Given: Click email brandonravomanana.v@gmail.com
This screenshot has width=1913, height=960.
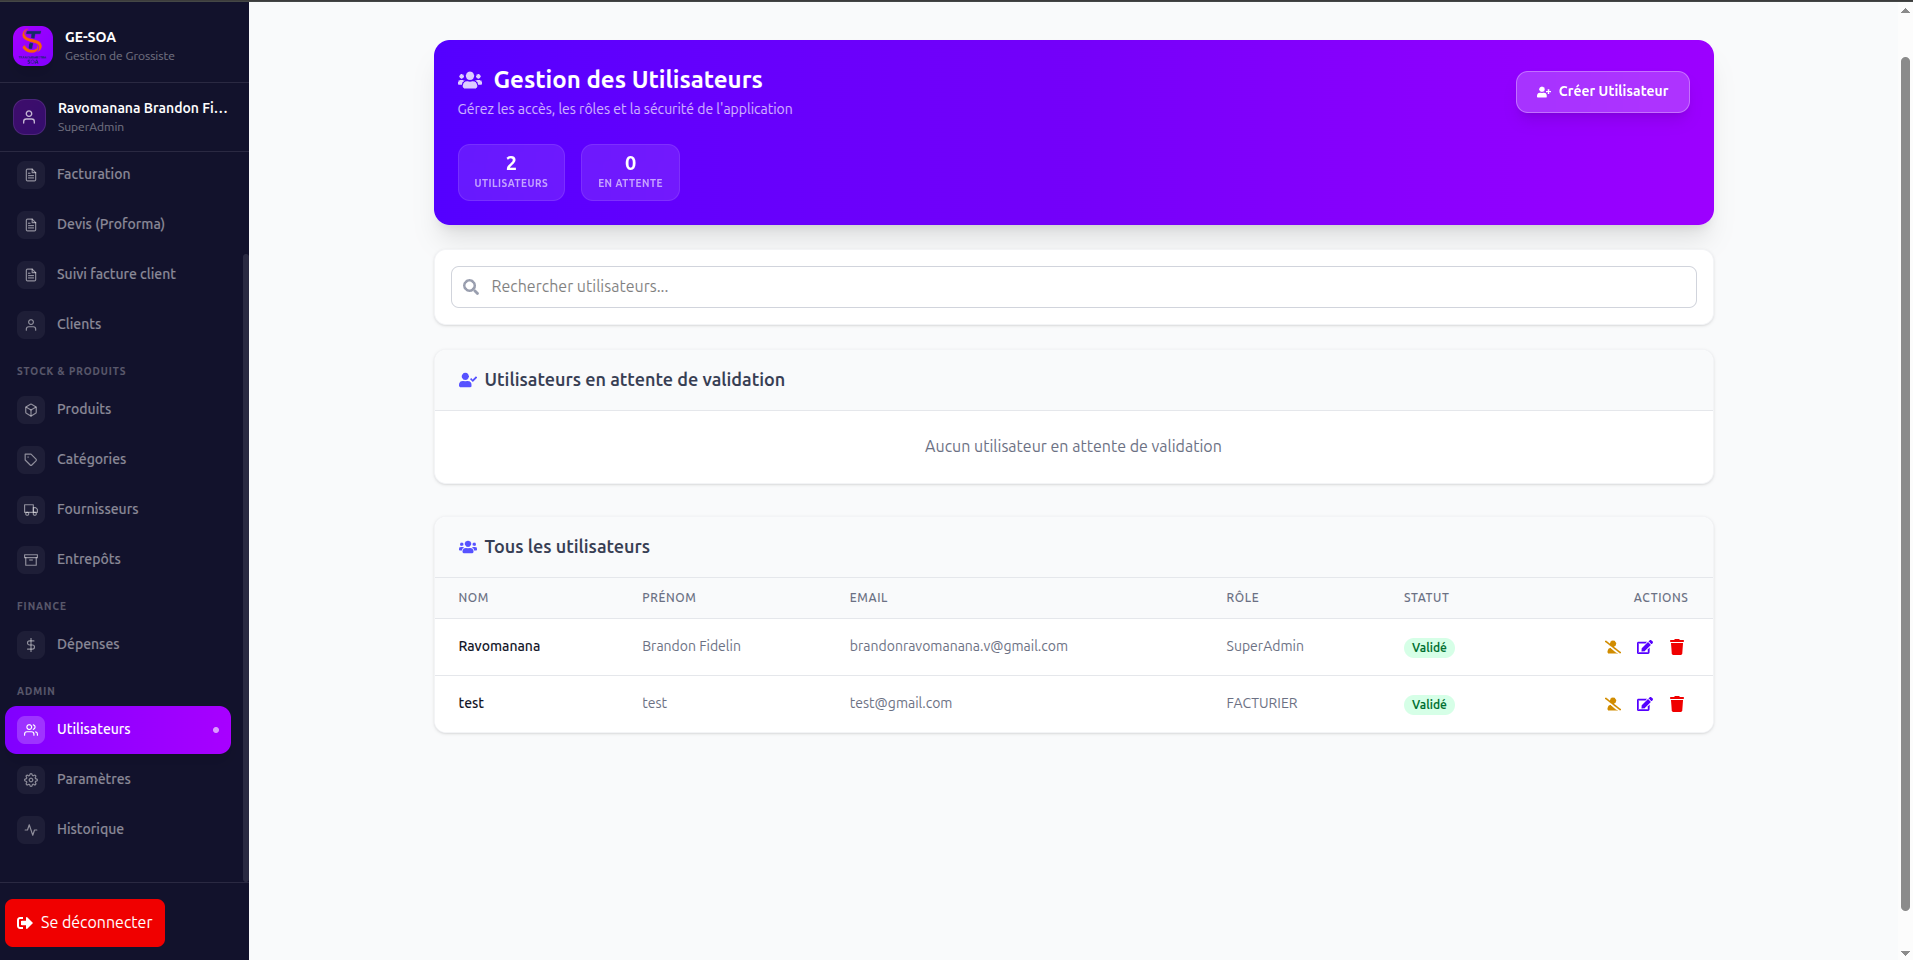Looking at the screenshot, I should (x=958, y=647).
